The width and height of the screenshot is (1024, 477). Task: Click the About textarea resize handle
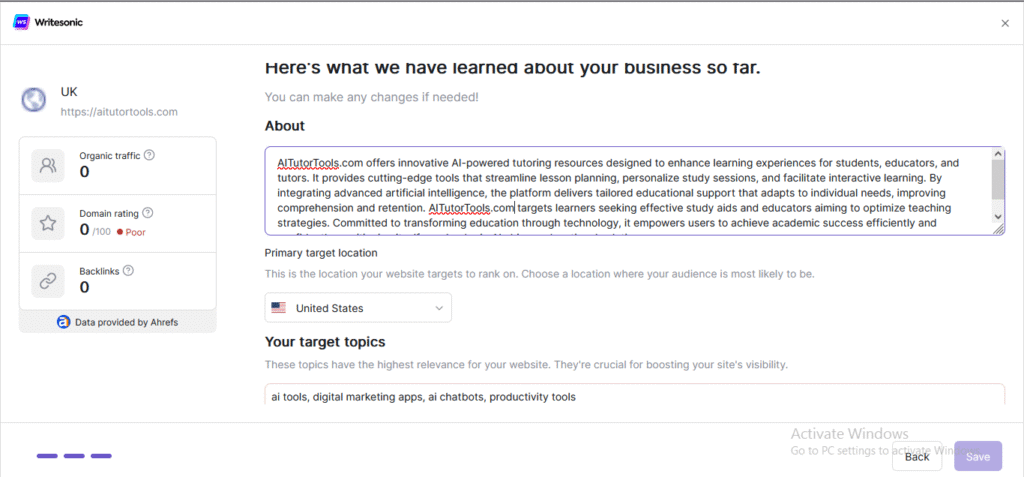coord(999,229)
